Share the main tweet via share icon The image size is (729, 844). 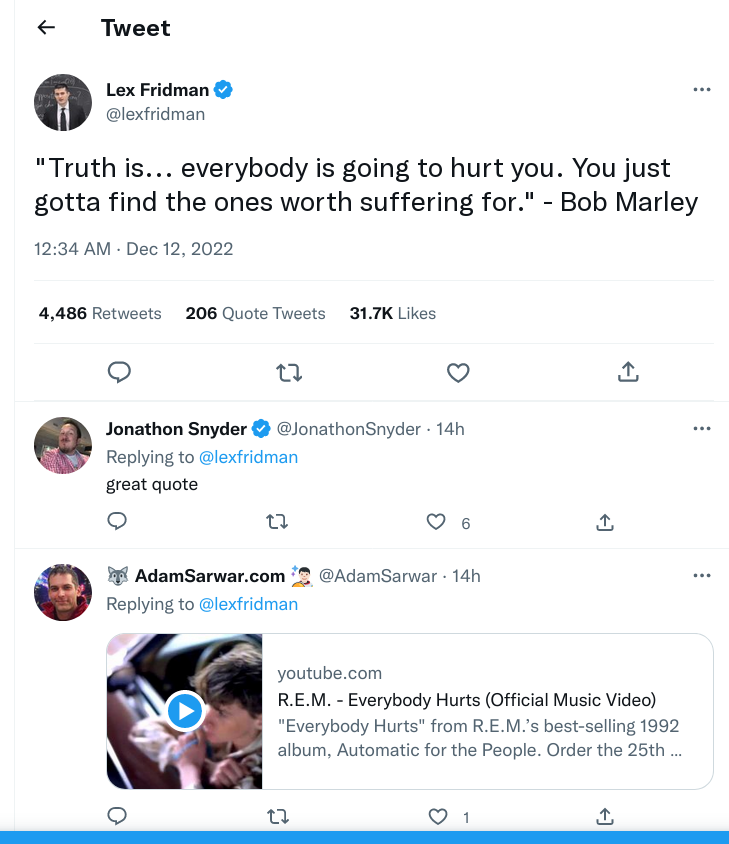[628, 372]
